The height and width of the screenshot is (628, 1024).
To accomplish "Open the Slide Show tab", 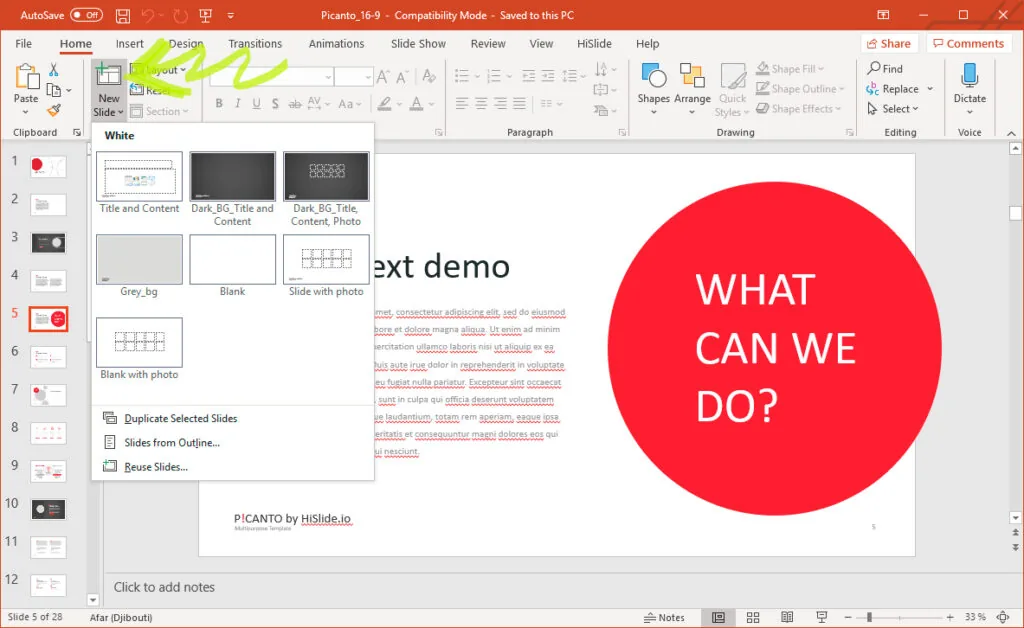I will pos(418,44).
